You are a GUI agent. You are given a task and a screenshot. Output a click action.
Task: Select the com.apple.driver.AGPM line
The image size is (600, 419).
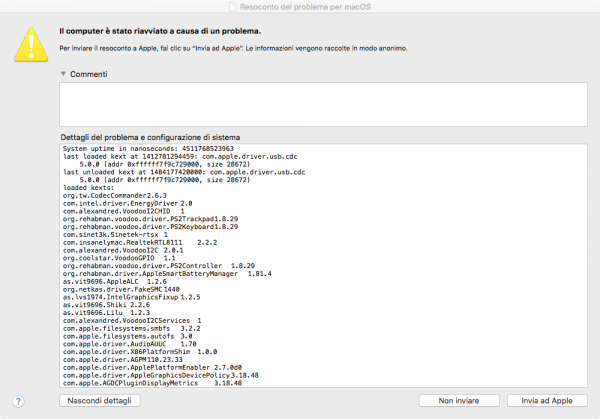pos(123,360)
